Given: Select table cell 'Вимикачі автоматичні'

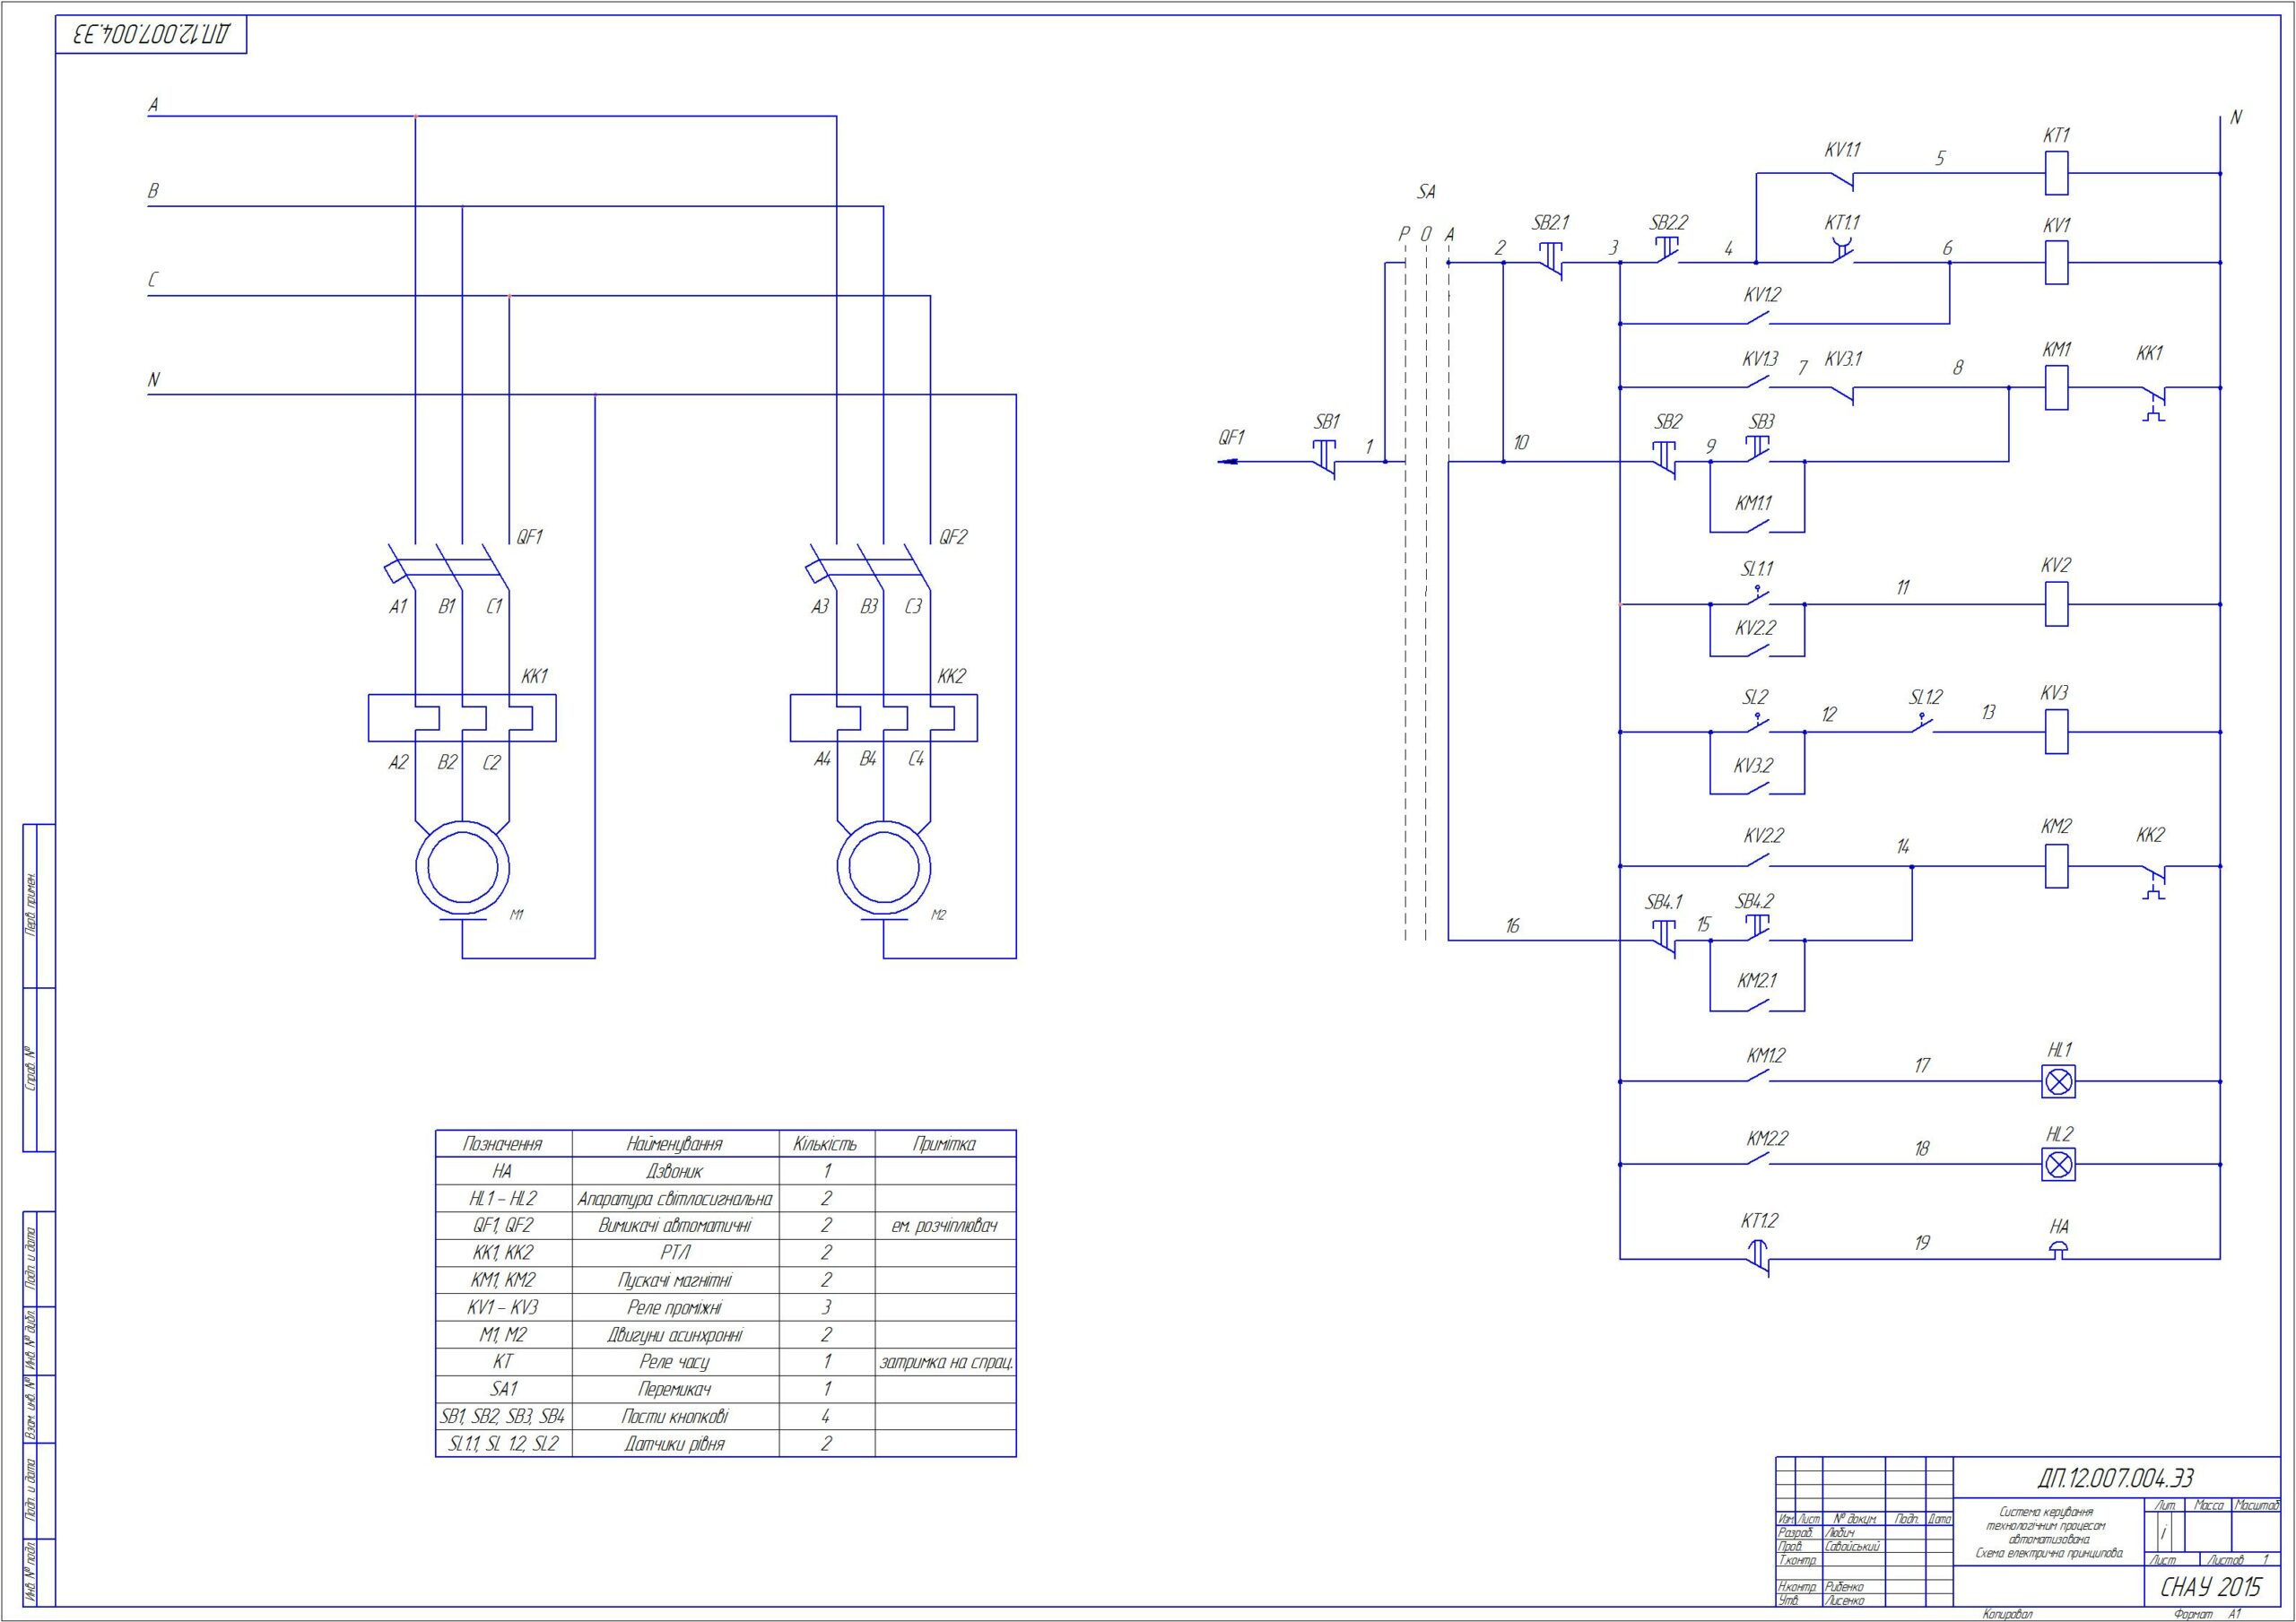Looking at the screenshot, I should (x=675, y=1225).
